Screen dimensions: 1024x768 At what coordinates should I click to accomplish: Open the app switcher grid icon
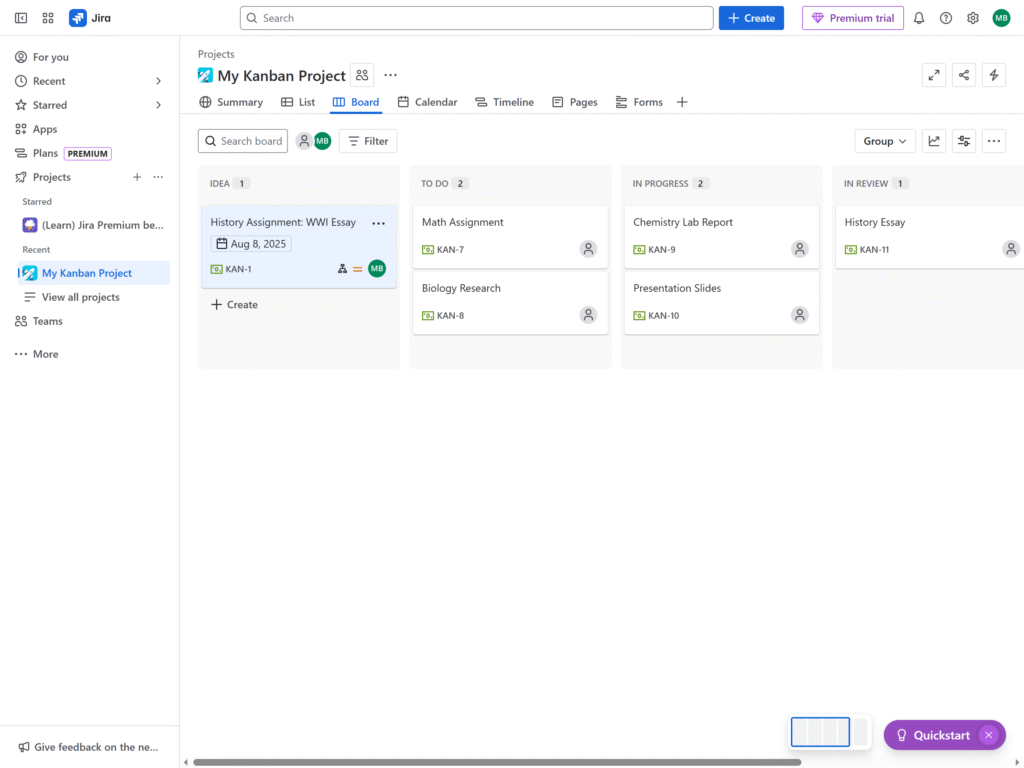(x=48, y=18)
